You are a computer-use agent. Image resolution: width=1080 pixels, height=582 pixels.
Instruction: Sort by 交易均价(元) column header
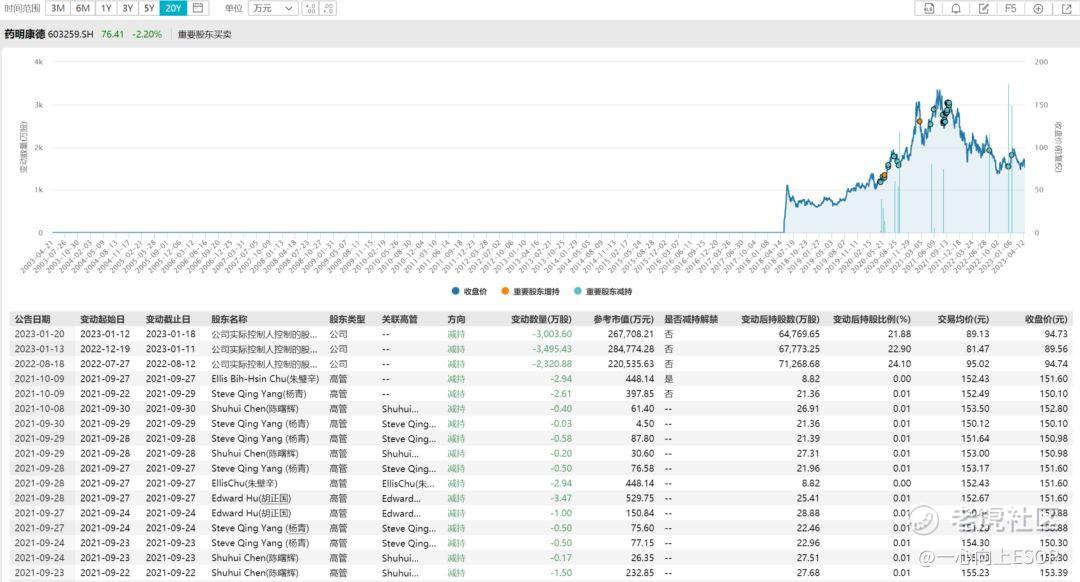pyautogui.click(x=963, y=320)
